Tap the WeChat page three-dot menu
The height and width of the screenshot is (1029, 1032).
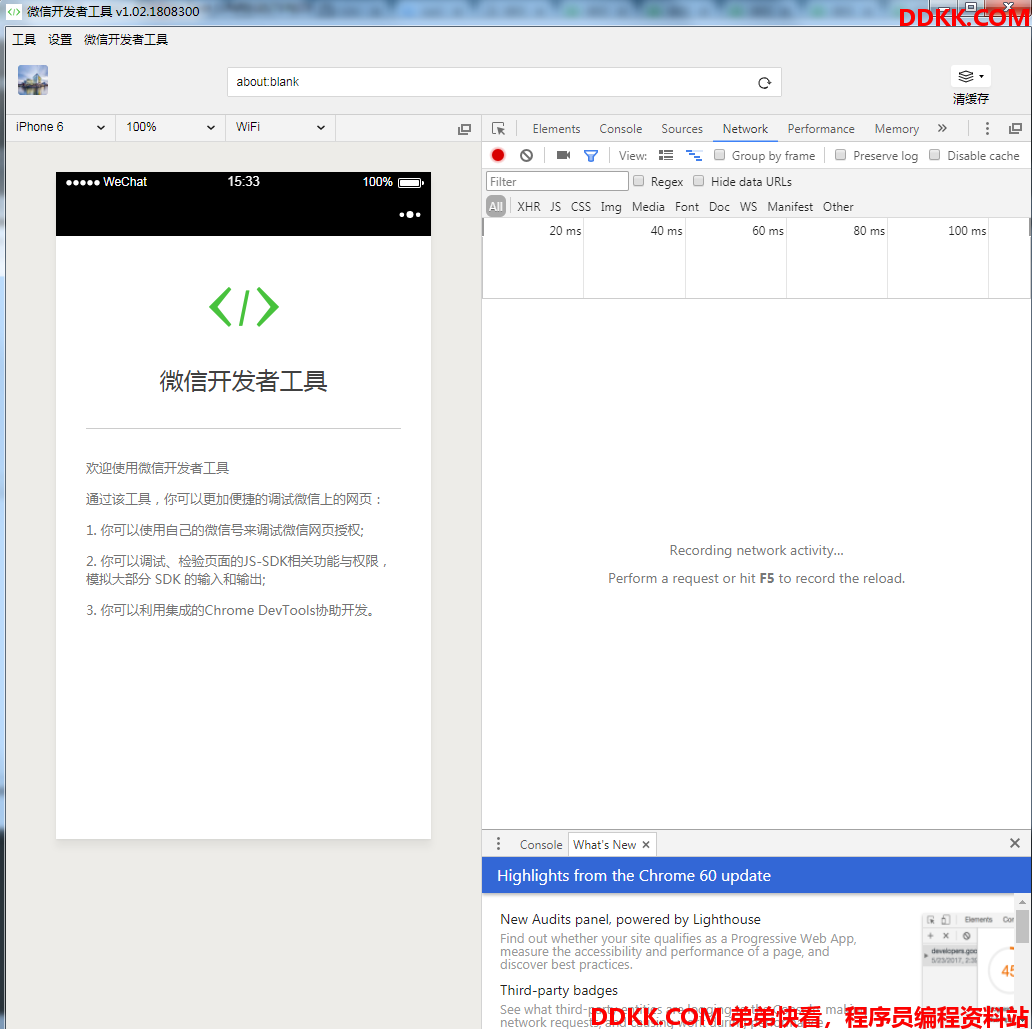[409, 215]
